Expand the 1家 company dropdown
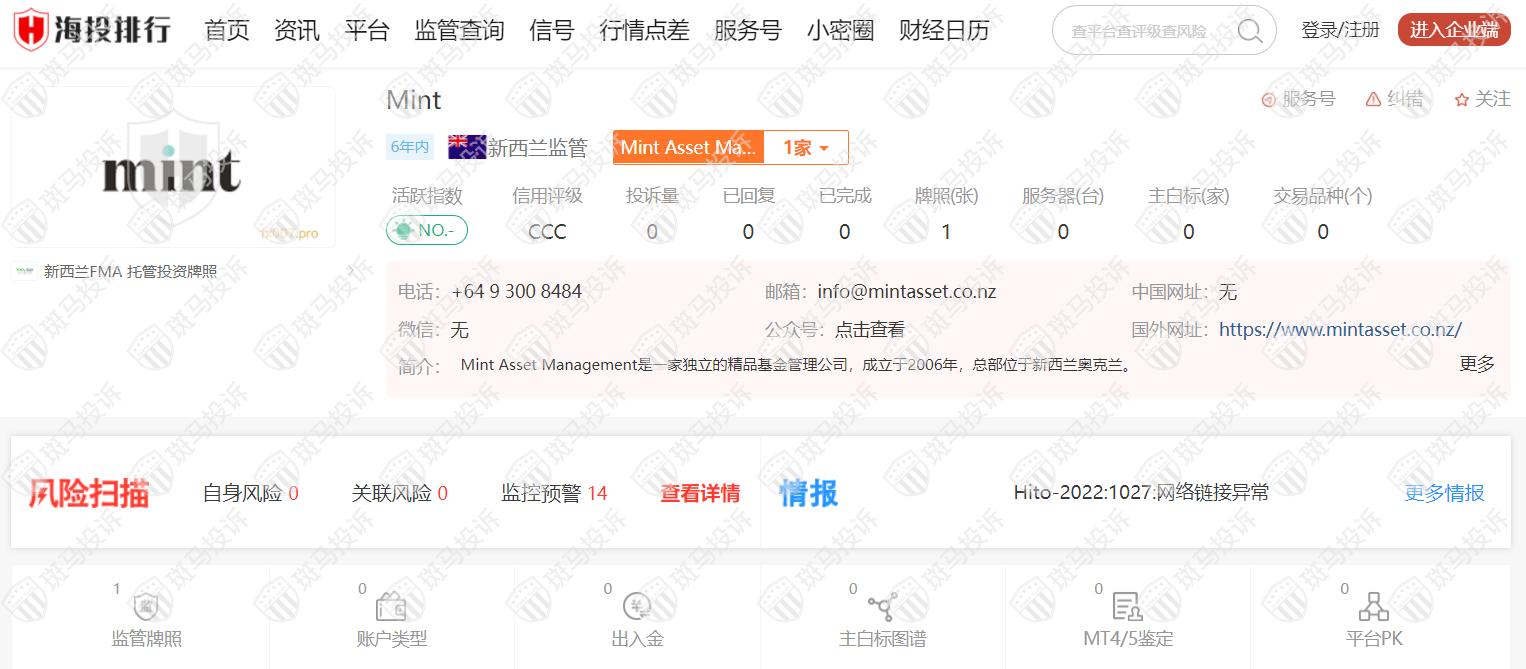Image resolution: width=1526 pixels, height=669 pixels. (x=806, y=148)
